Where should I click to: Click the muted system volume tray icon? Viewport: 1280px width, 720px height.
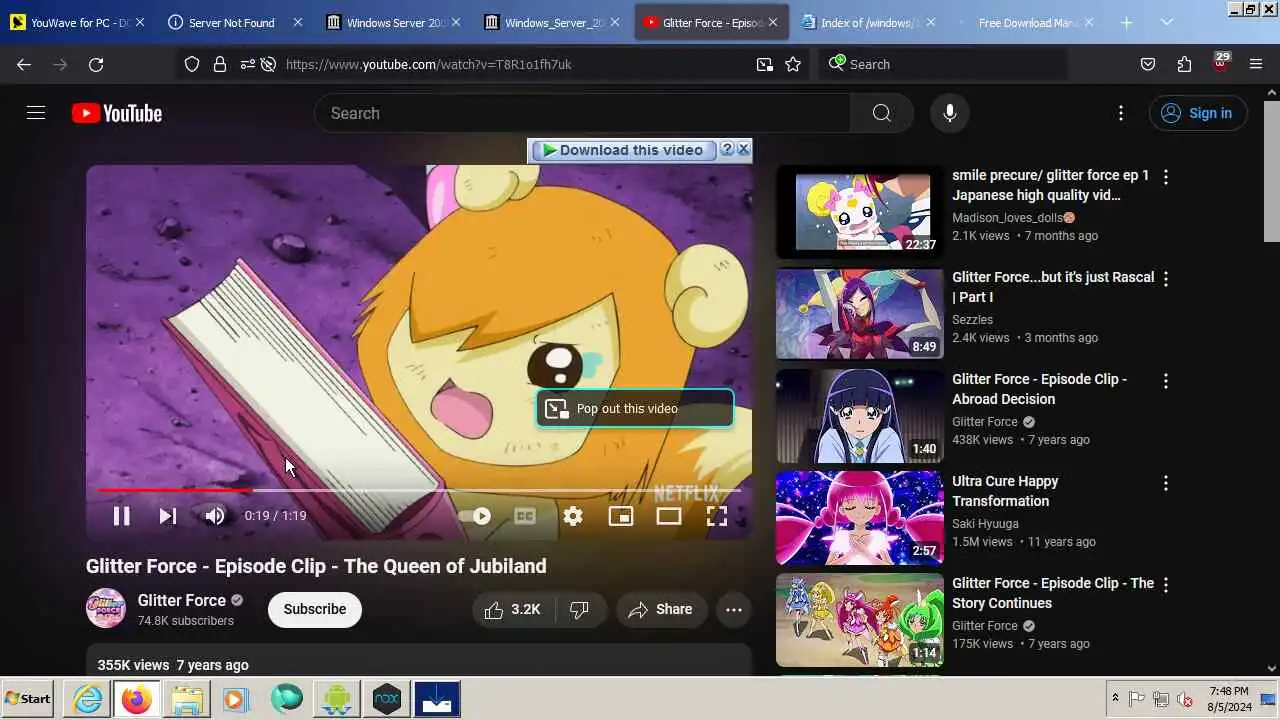coord(1184,699)
